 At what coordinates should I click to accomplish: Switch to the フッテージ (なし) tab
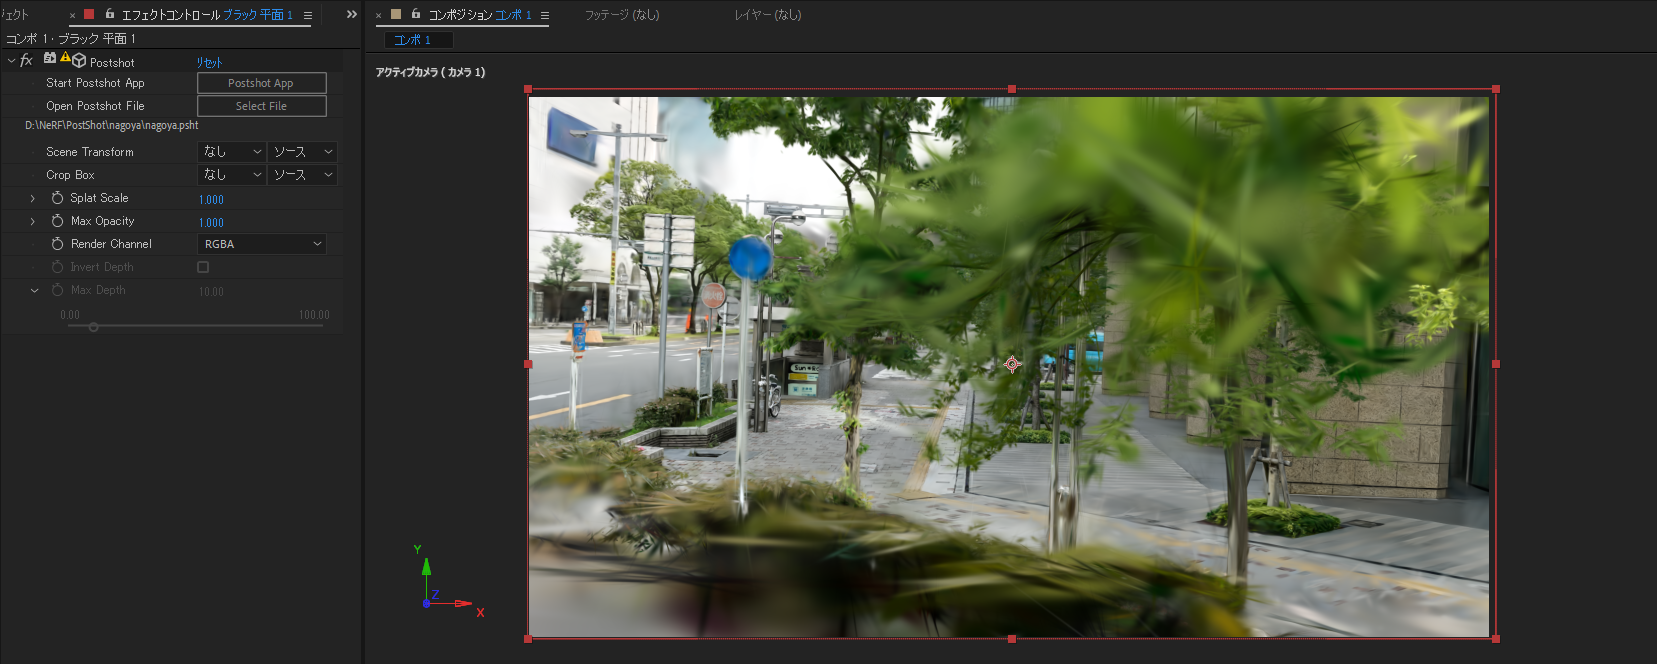pos(622,15)
